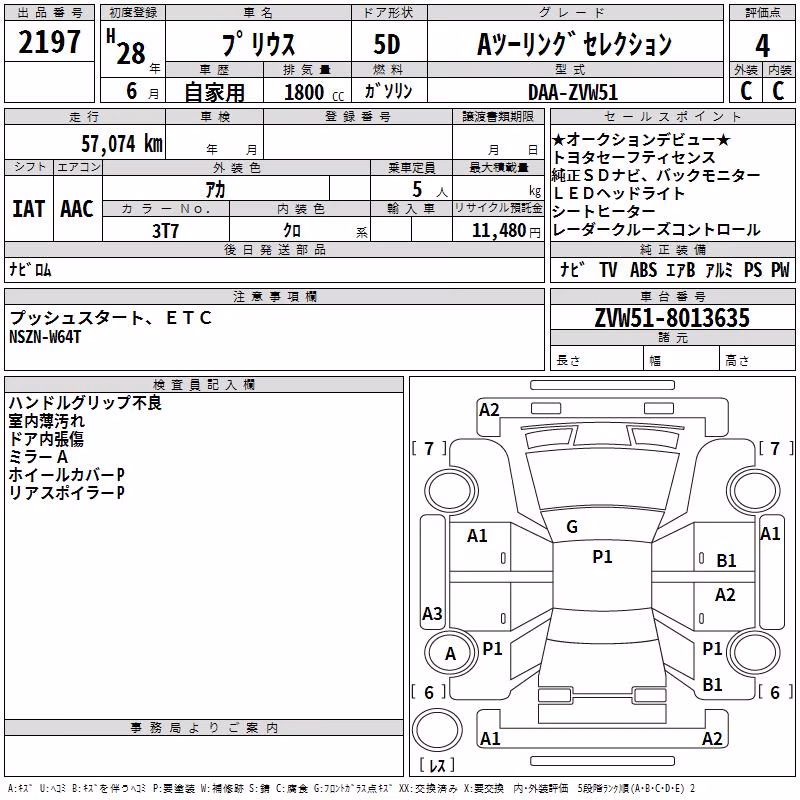The image size is (800, 800).
Task: Click the mileage "57,074 km"
Action: pos(122,143)
